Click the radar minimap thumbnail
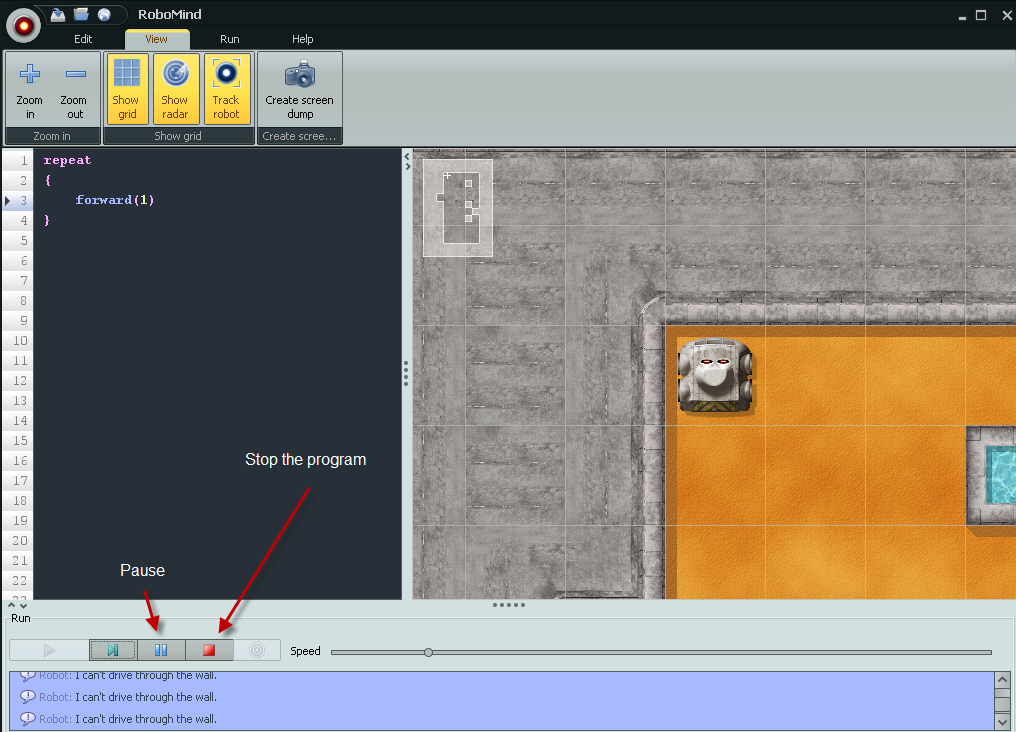Screen dimensions: 1016x732 [x=458, y=208]
